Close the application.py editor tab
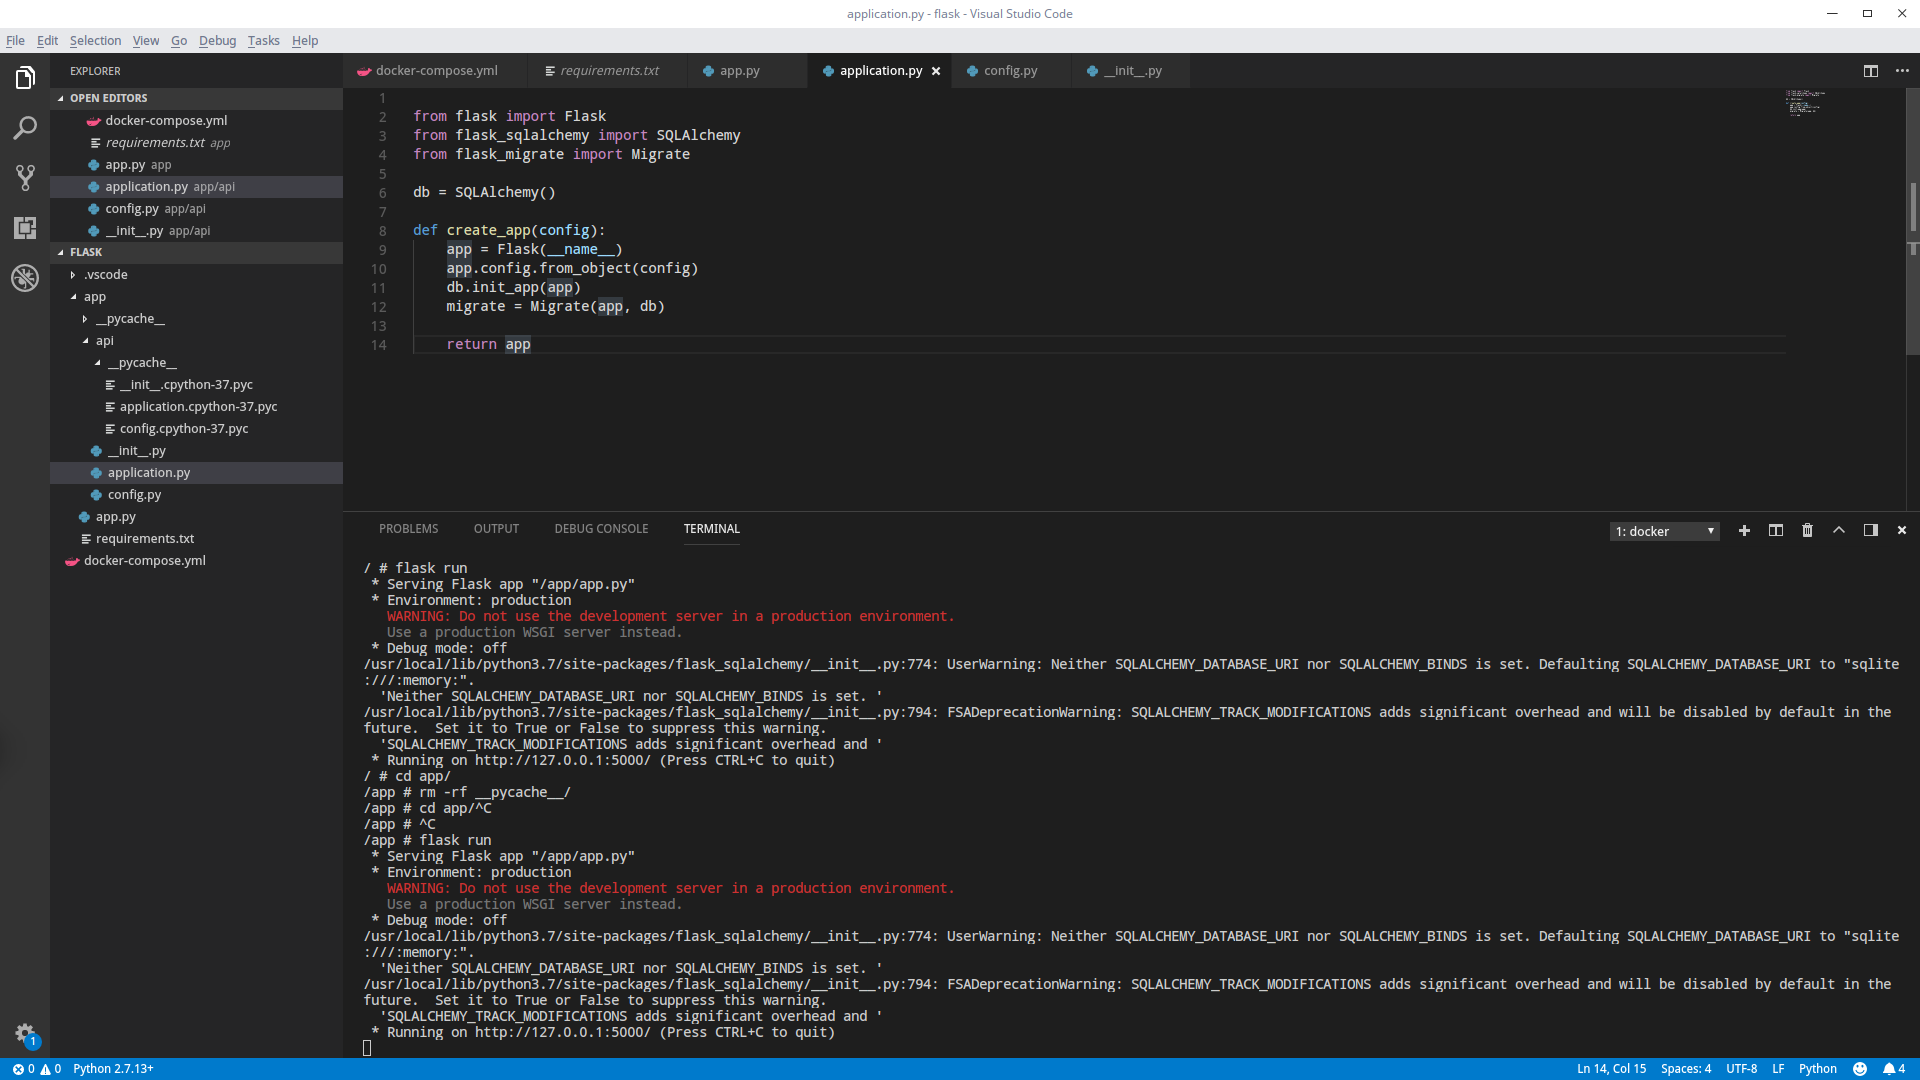This screenshot has width=1920, height=1080. click(936, 71)
